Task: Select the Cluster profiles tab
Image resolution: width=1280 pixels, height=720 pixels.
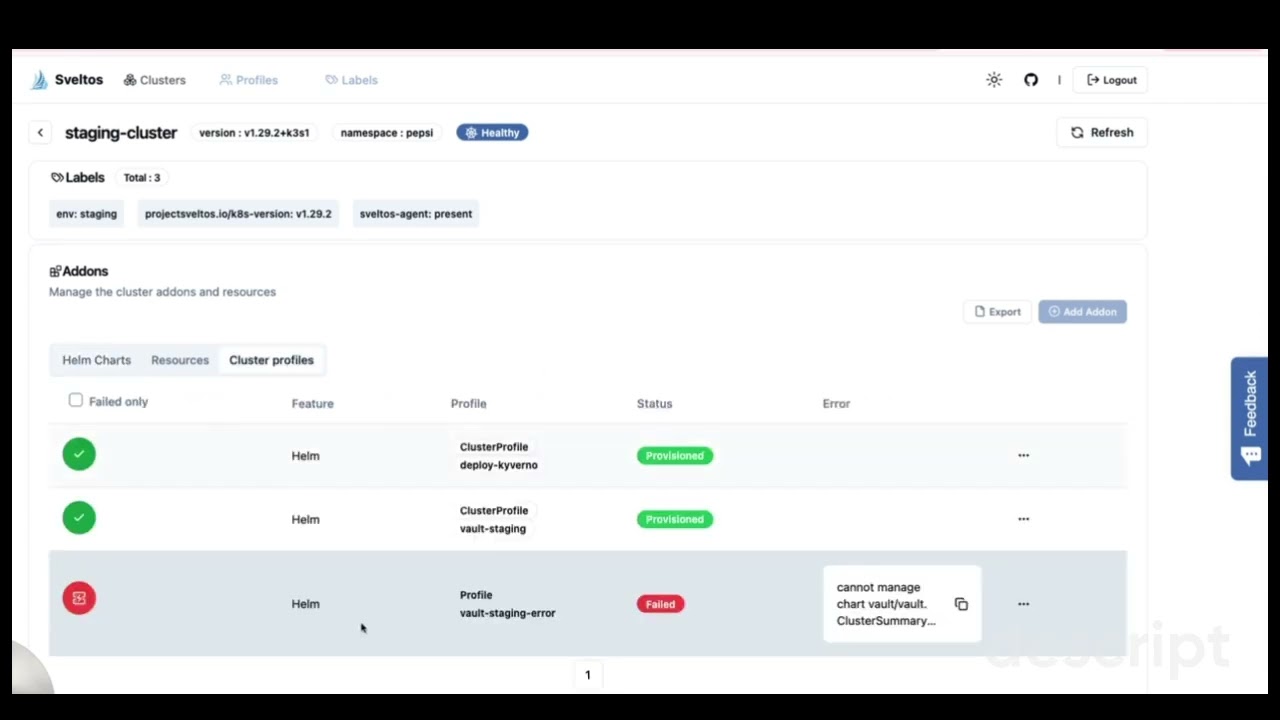Action: [x=271, y=360]
